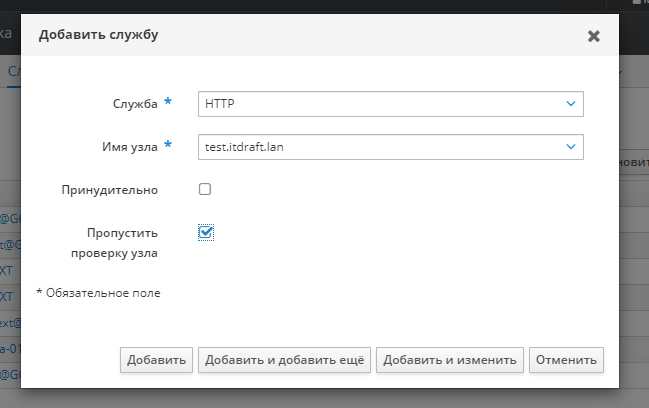Click the Служба field label
The image size is (649, 408).
(136, 104)
